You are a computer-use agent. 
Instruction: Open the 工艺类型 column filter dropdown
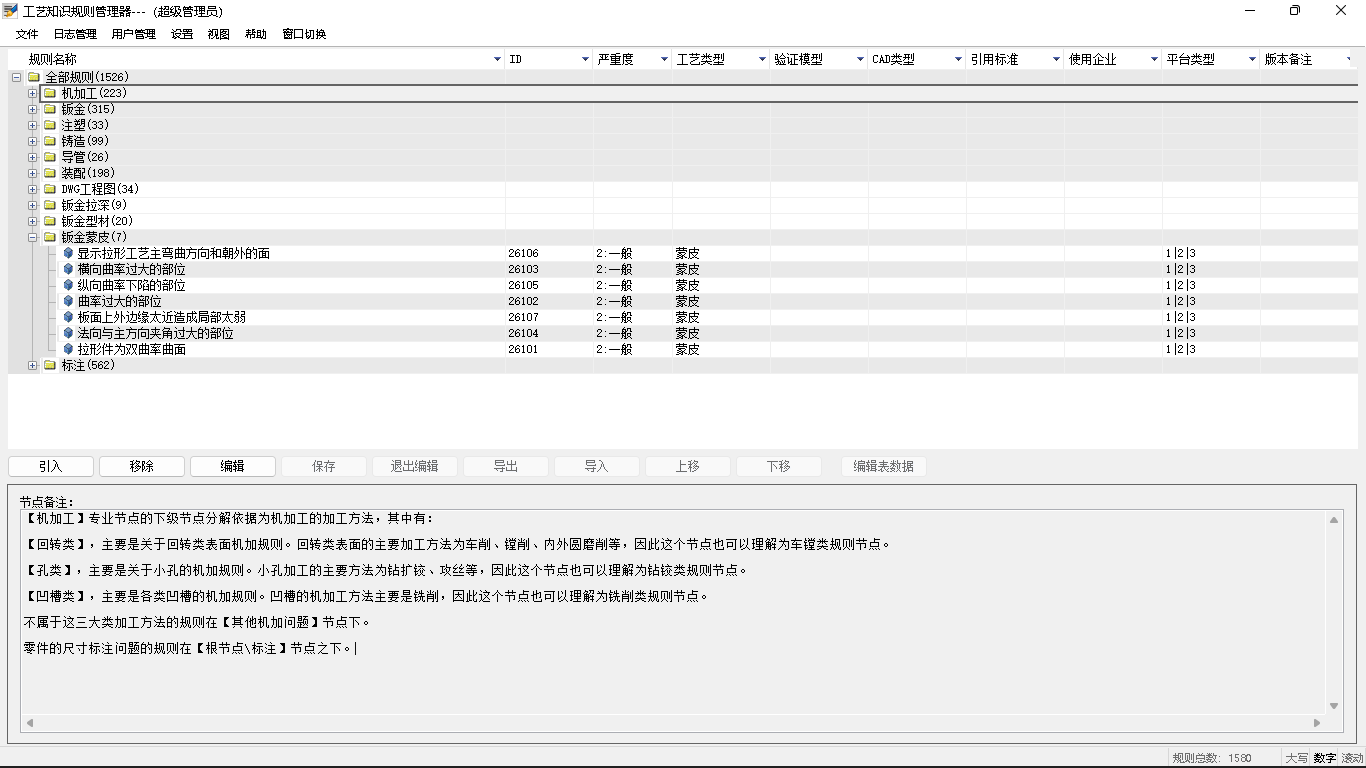coord(763,59)
